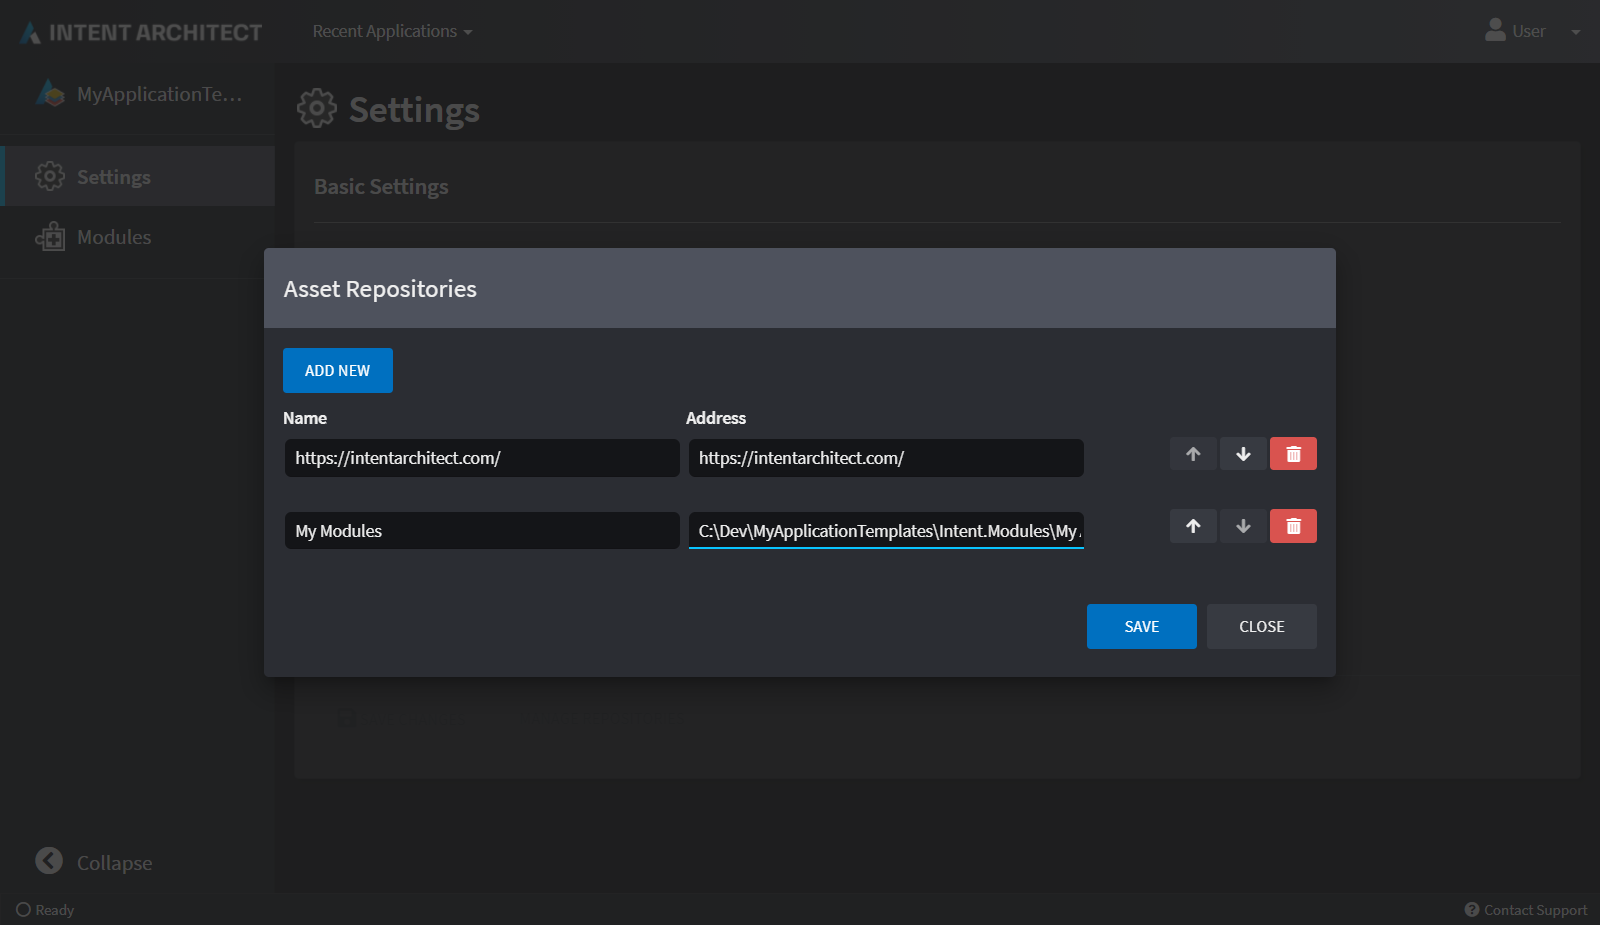Click the Contact Support question mark icon
Viewport: 1600px width, 925px height.
[1471, 909]
